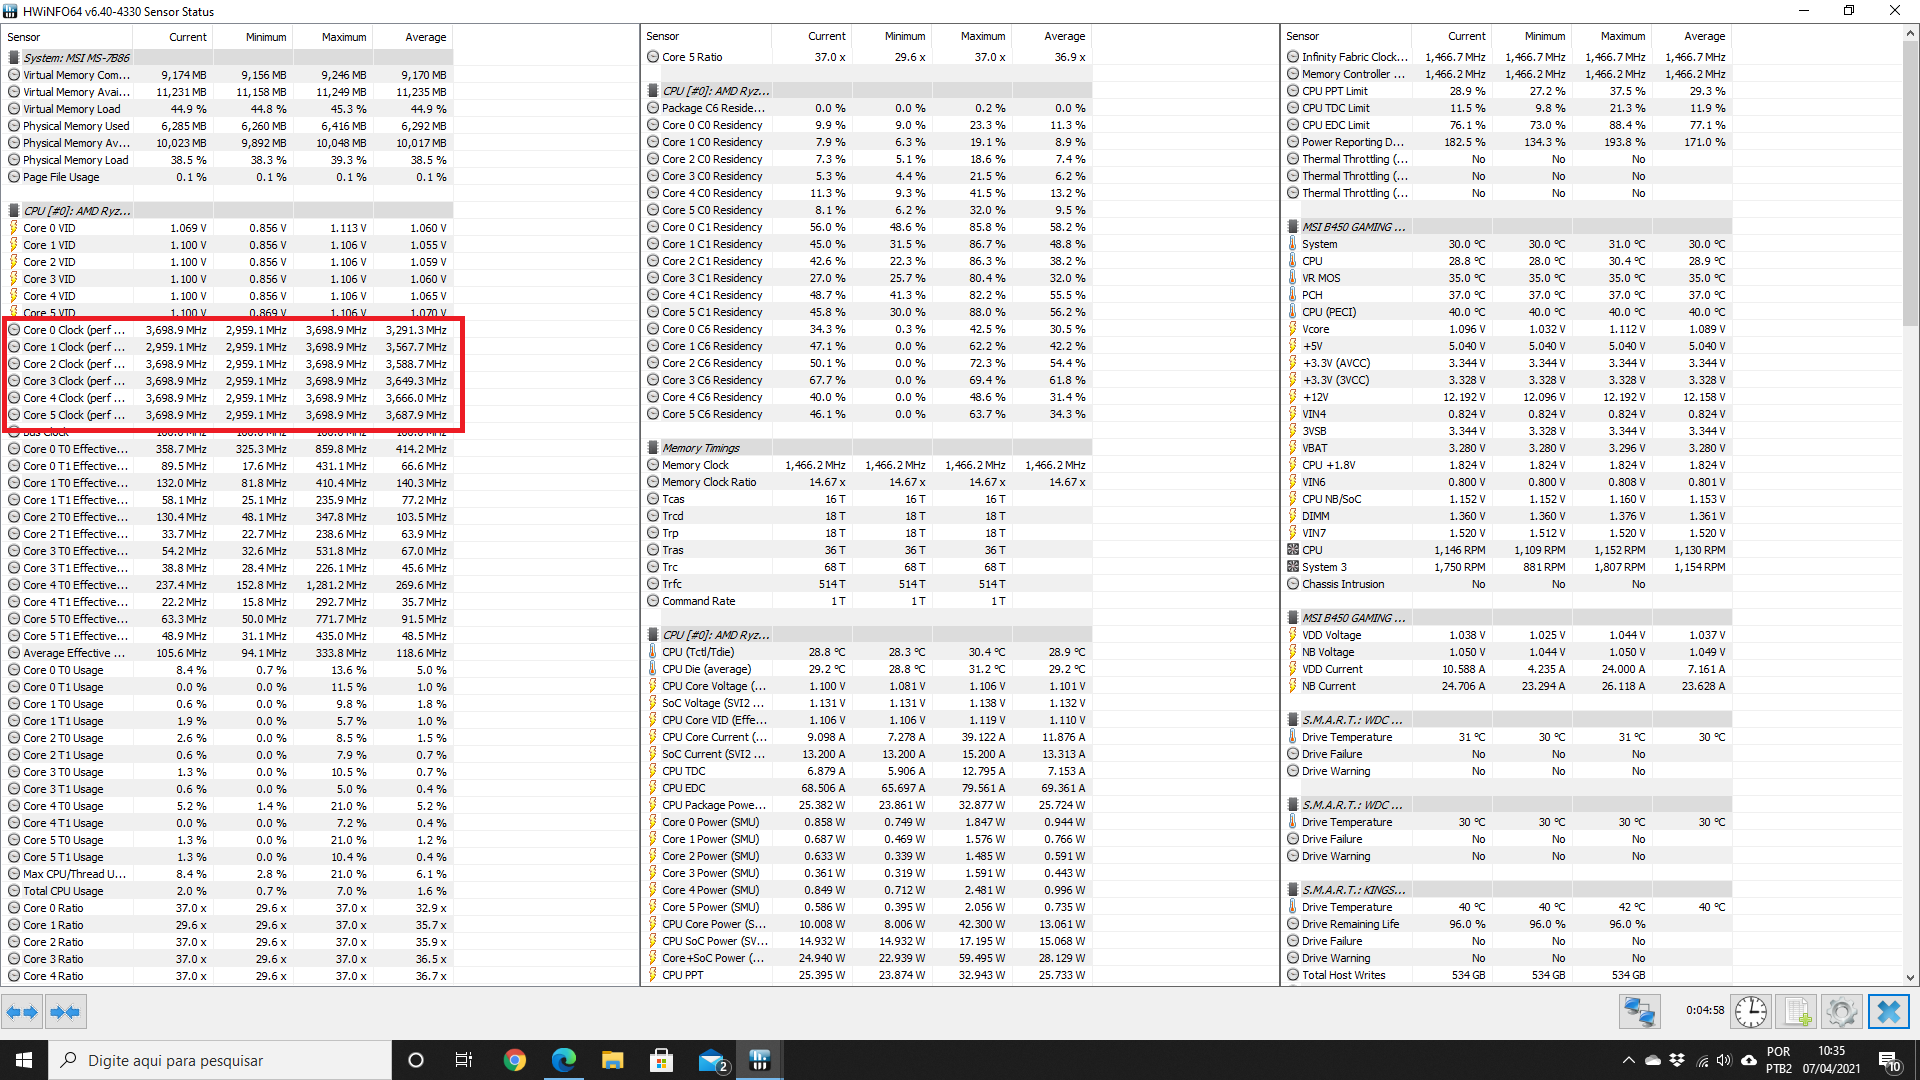Select the CPU PPT Limit row

click(1507, 91)
